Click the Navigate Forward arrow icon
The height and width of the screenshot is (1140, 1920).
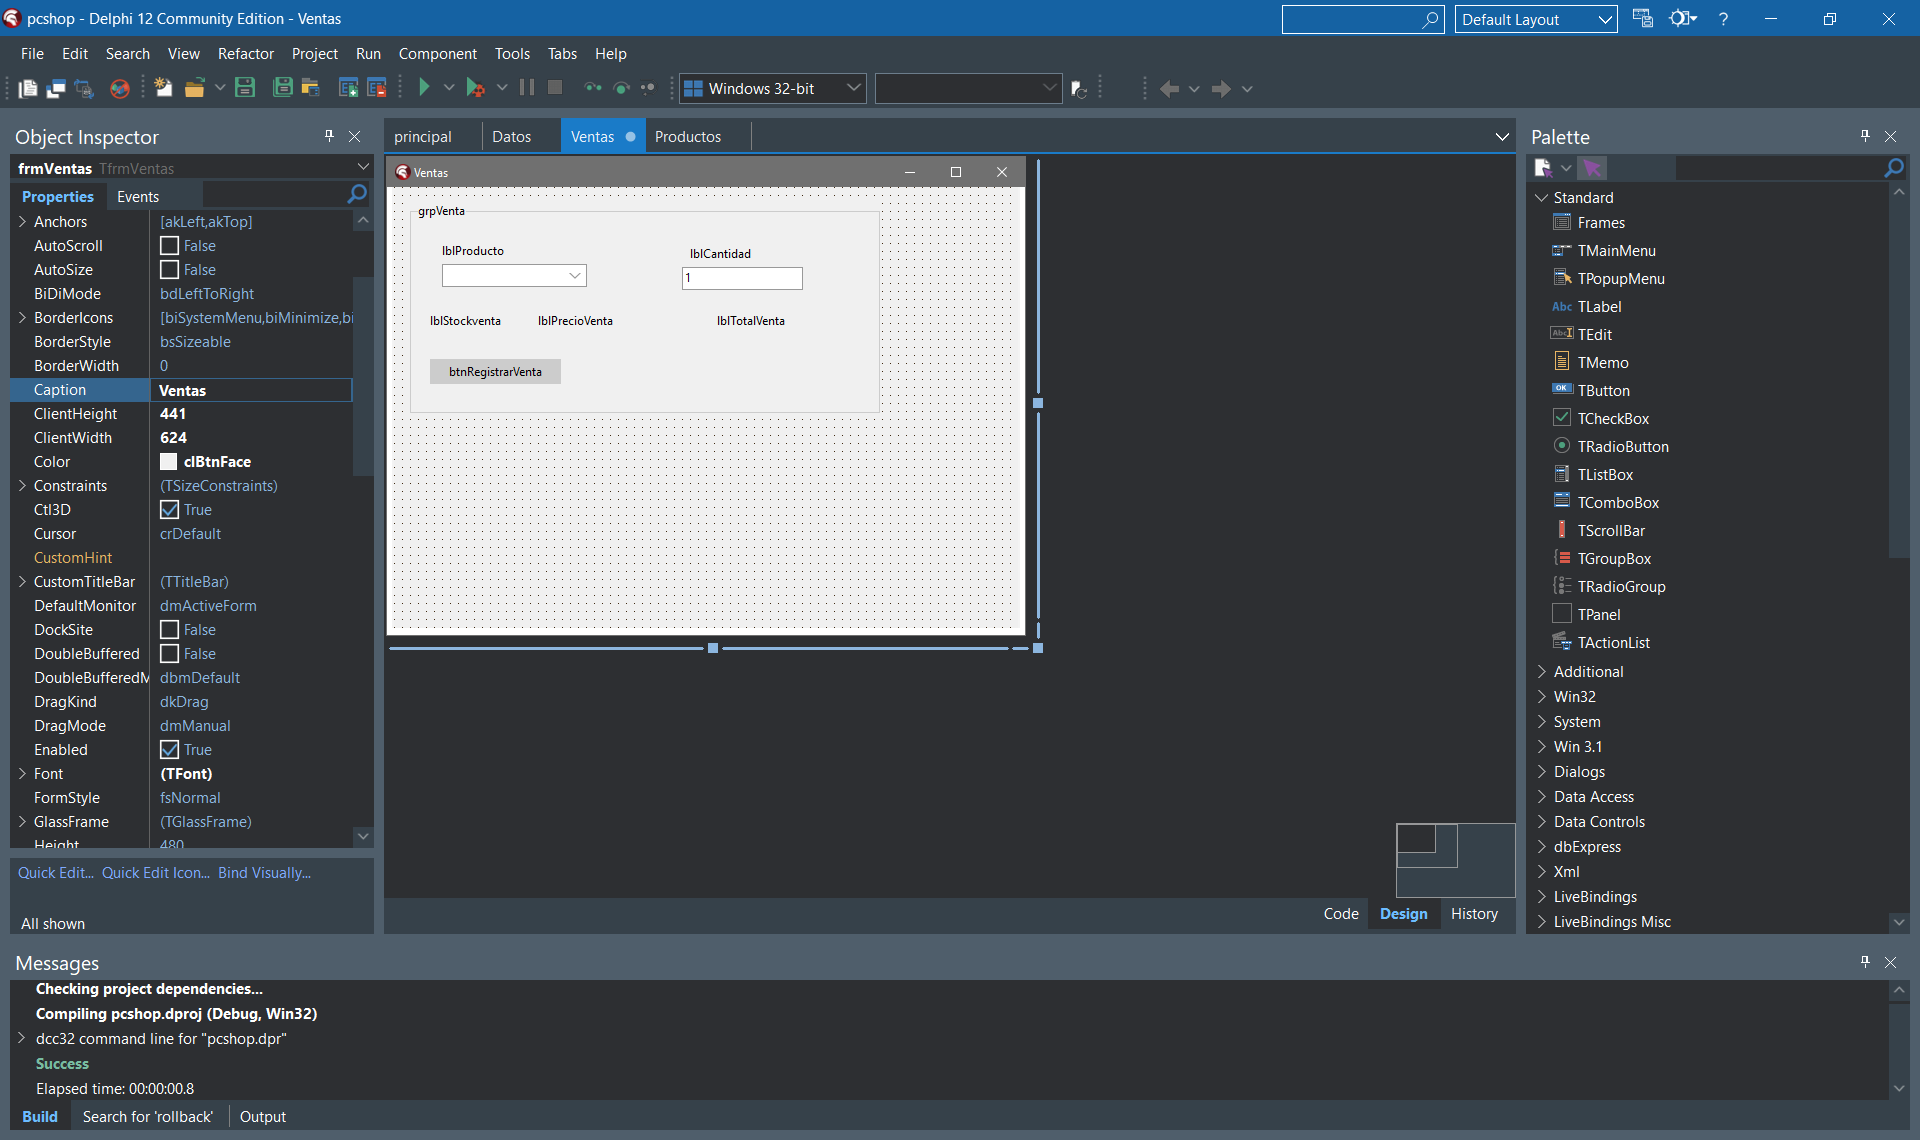click(x=1221, y=89)
